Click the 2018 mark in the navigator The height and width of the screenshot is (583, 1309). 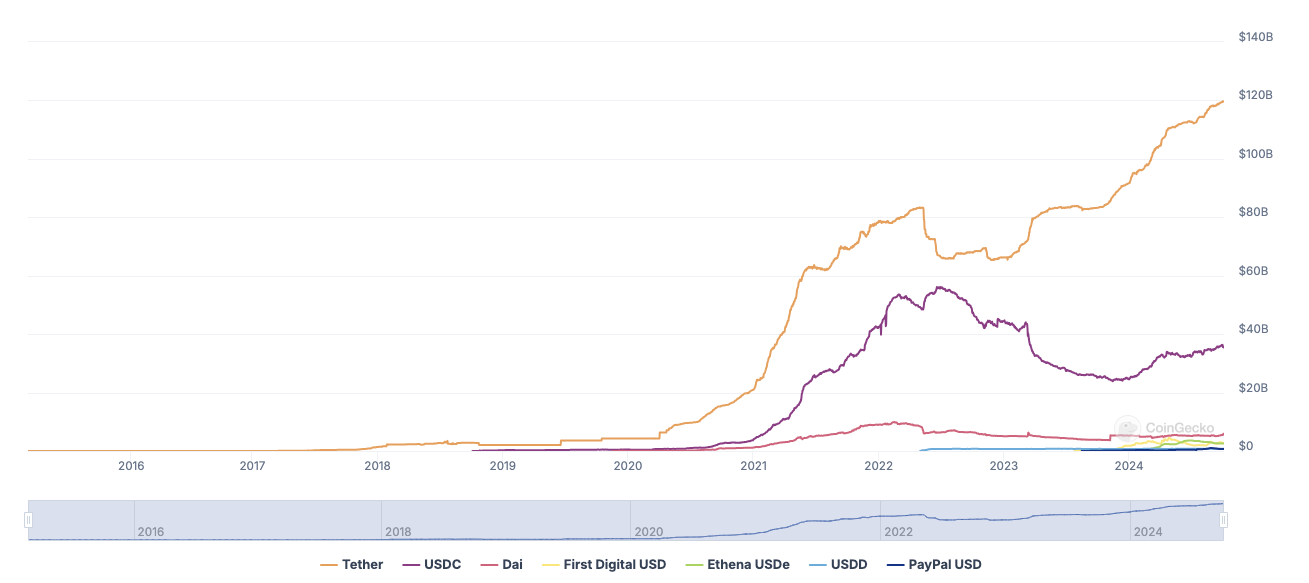pos(400,532)
